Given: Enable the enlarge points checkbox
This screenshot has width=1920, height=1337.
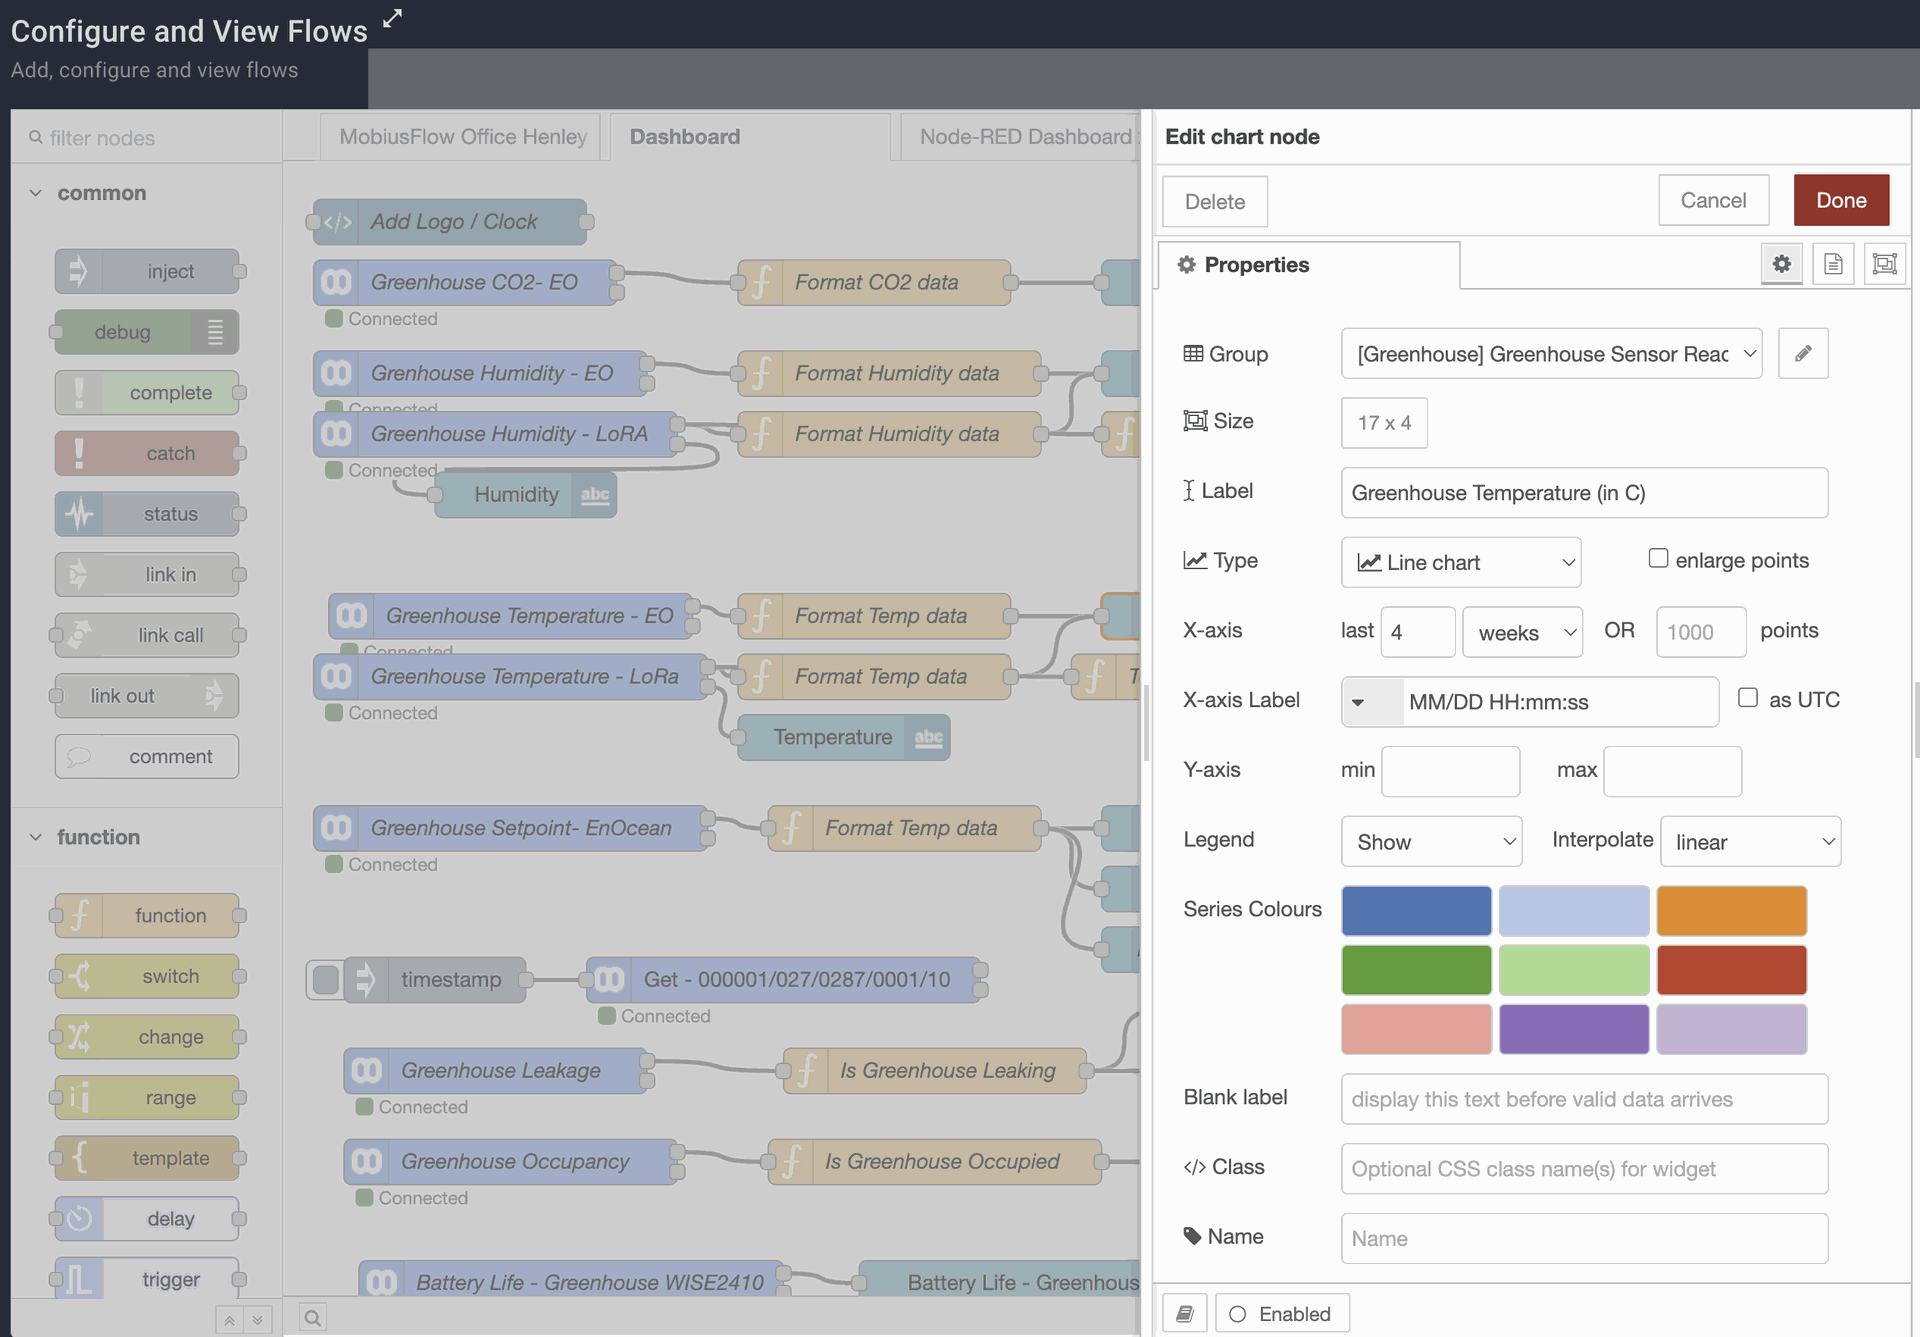Looking at the screenshot, I should 1658,559.
